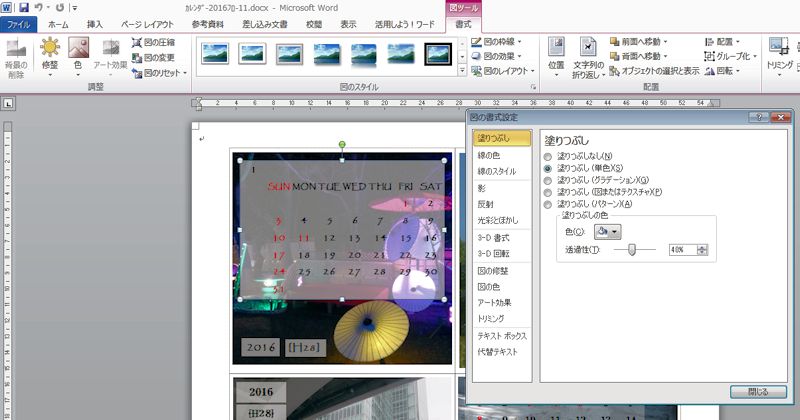
Task: Select 塗りつぶし (グラデーション) radio option
Action: tap(547, 180)
